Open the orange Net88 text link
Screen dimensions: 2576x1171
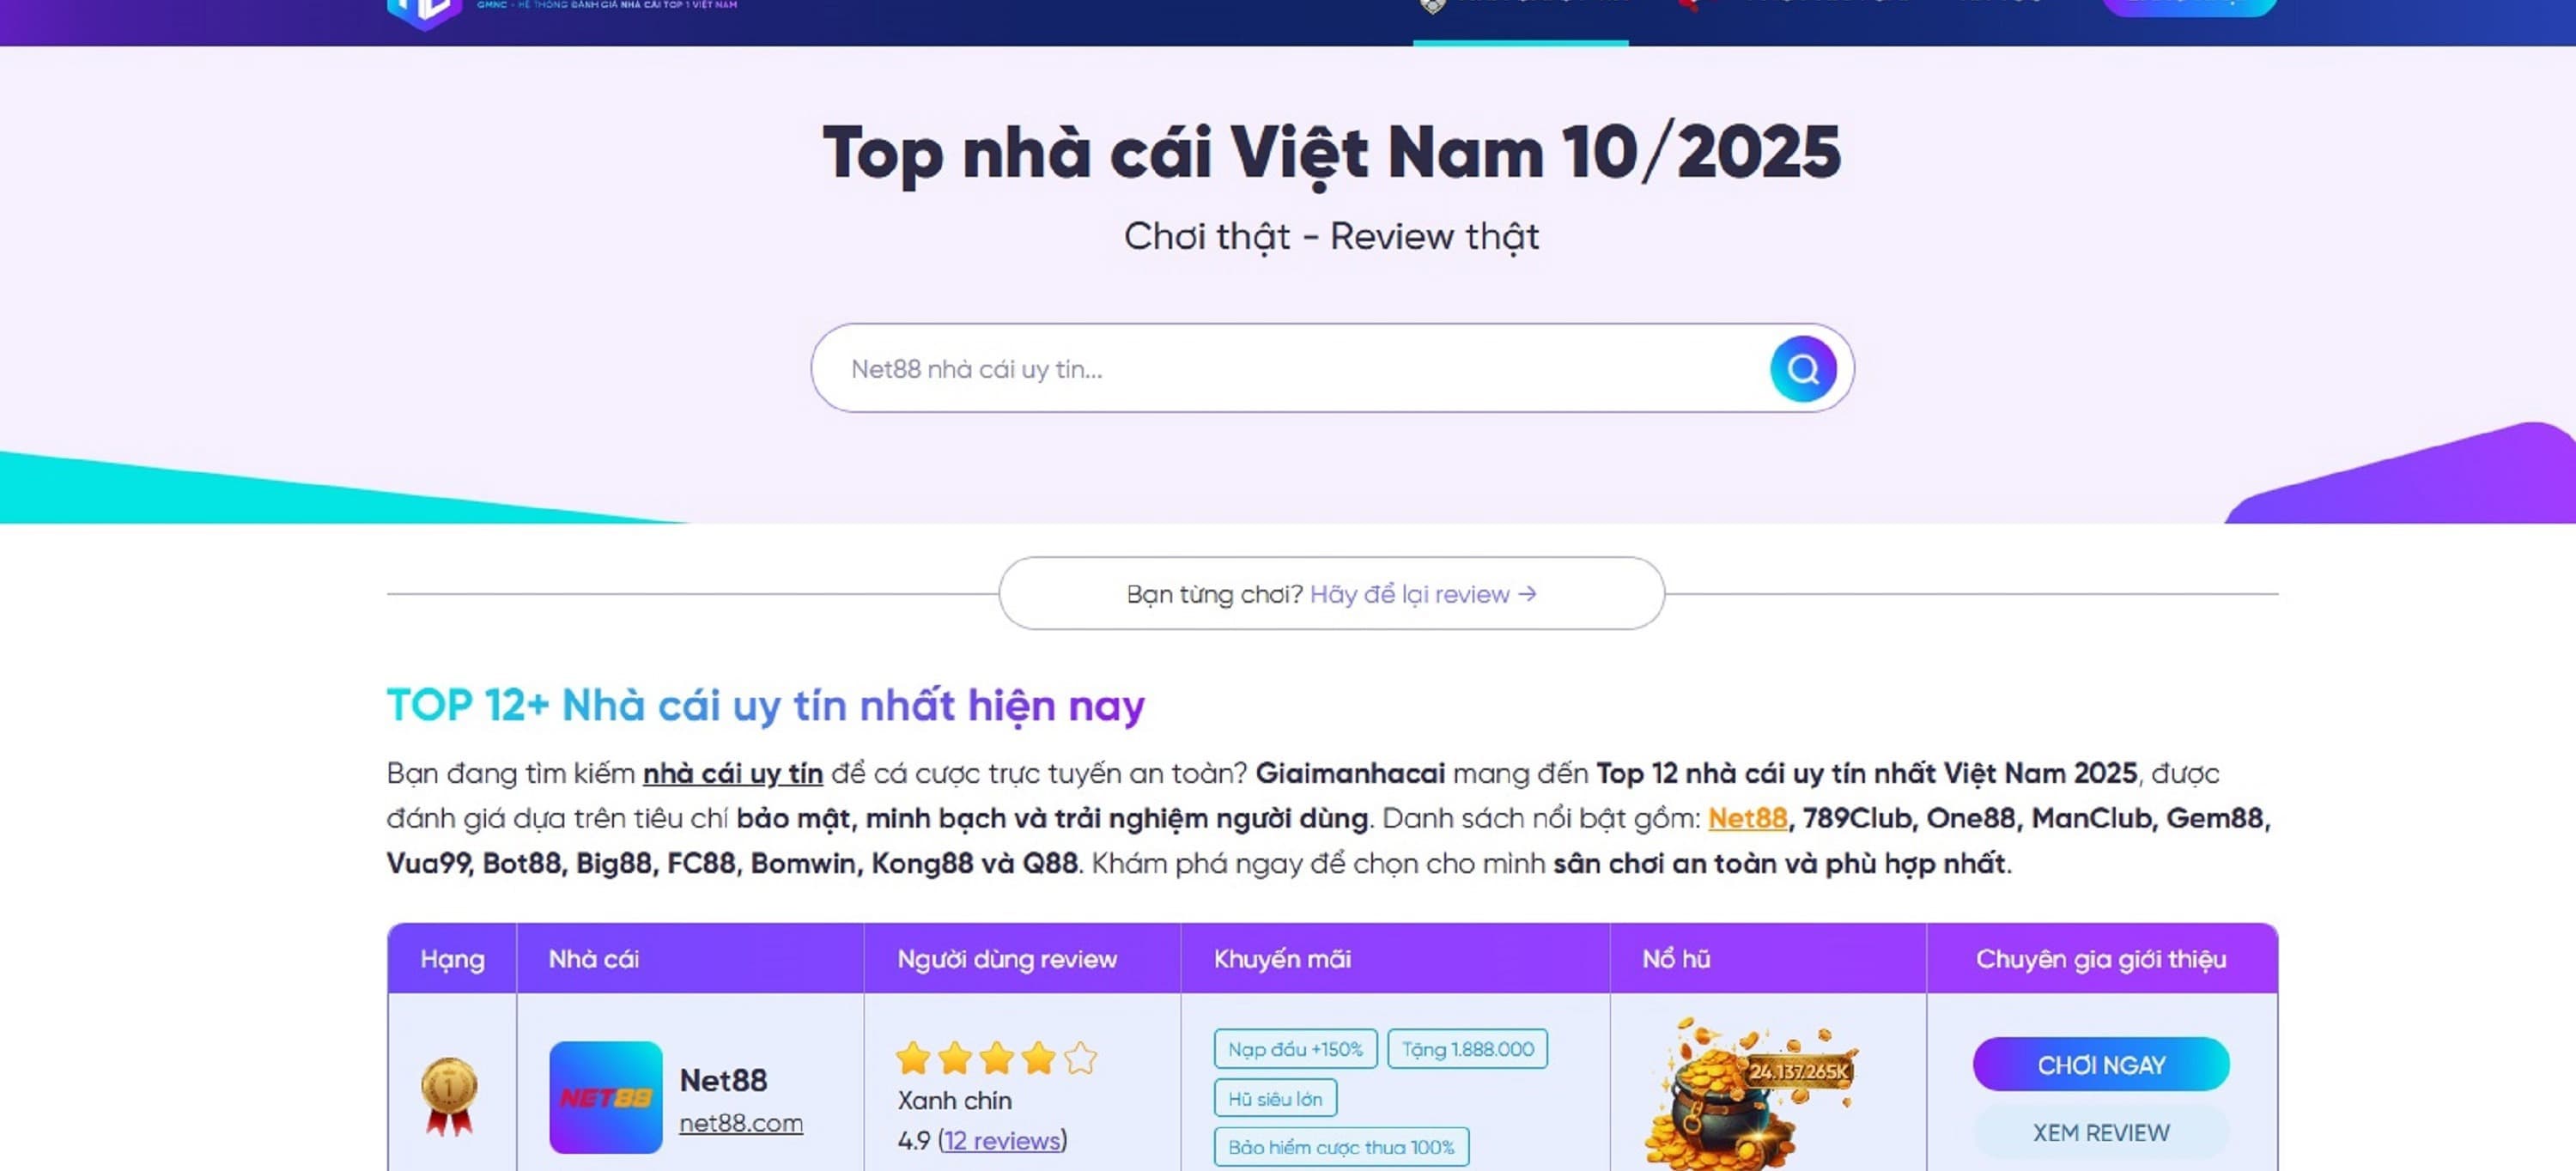[x=1747, y=818]
